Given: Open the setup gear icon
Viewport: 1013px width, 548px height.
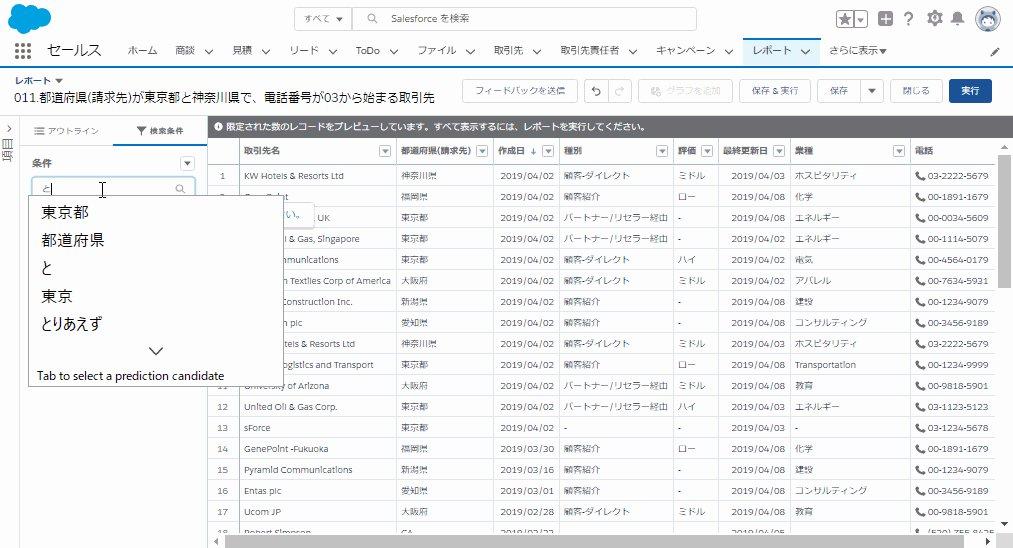Looking at the screenshot, I should (934, 18).
